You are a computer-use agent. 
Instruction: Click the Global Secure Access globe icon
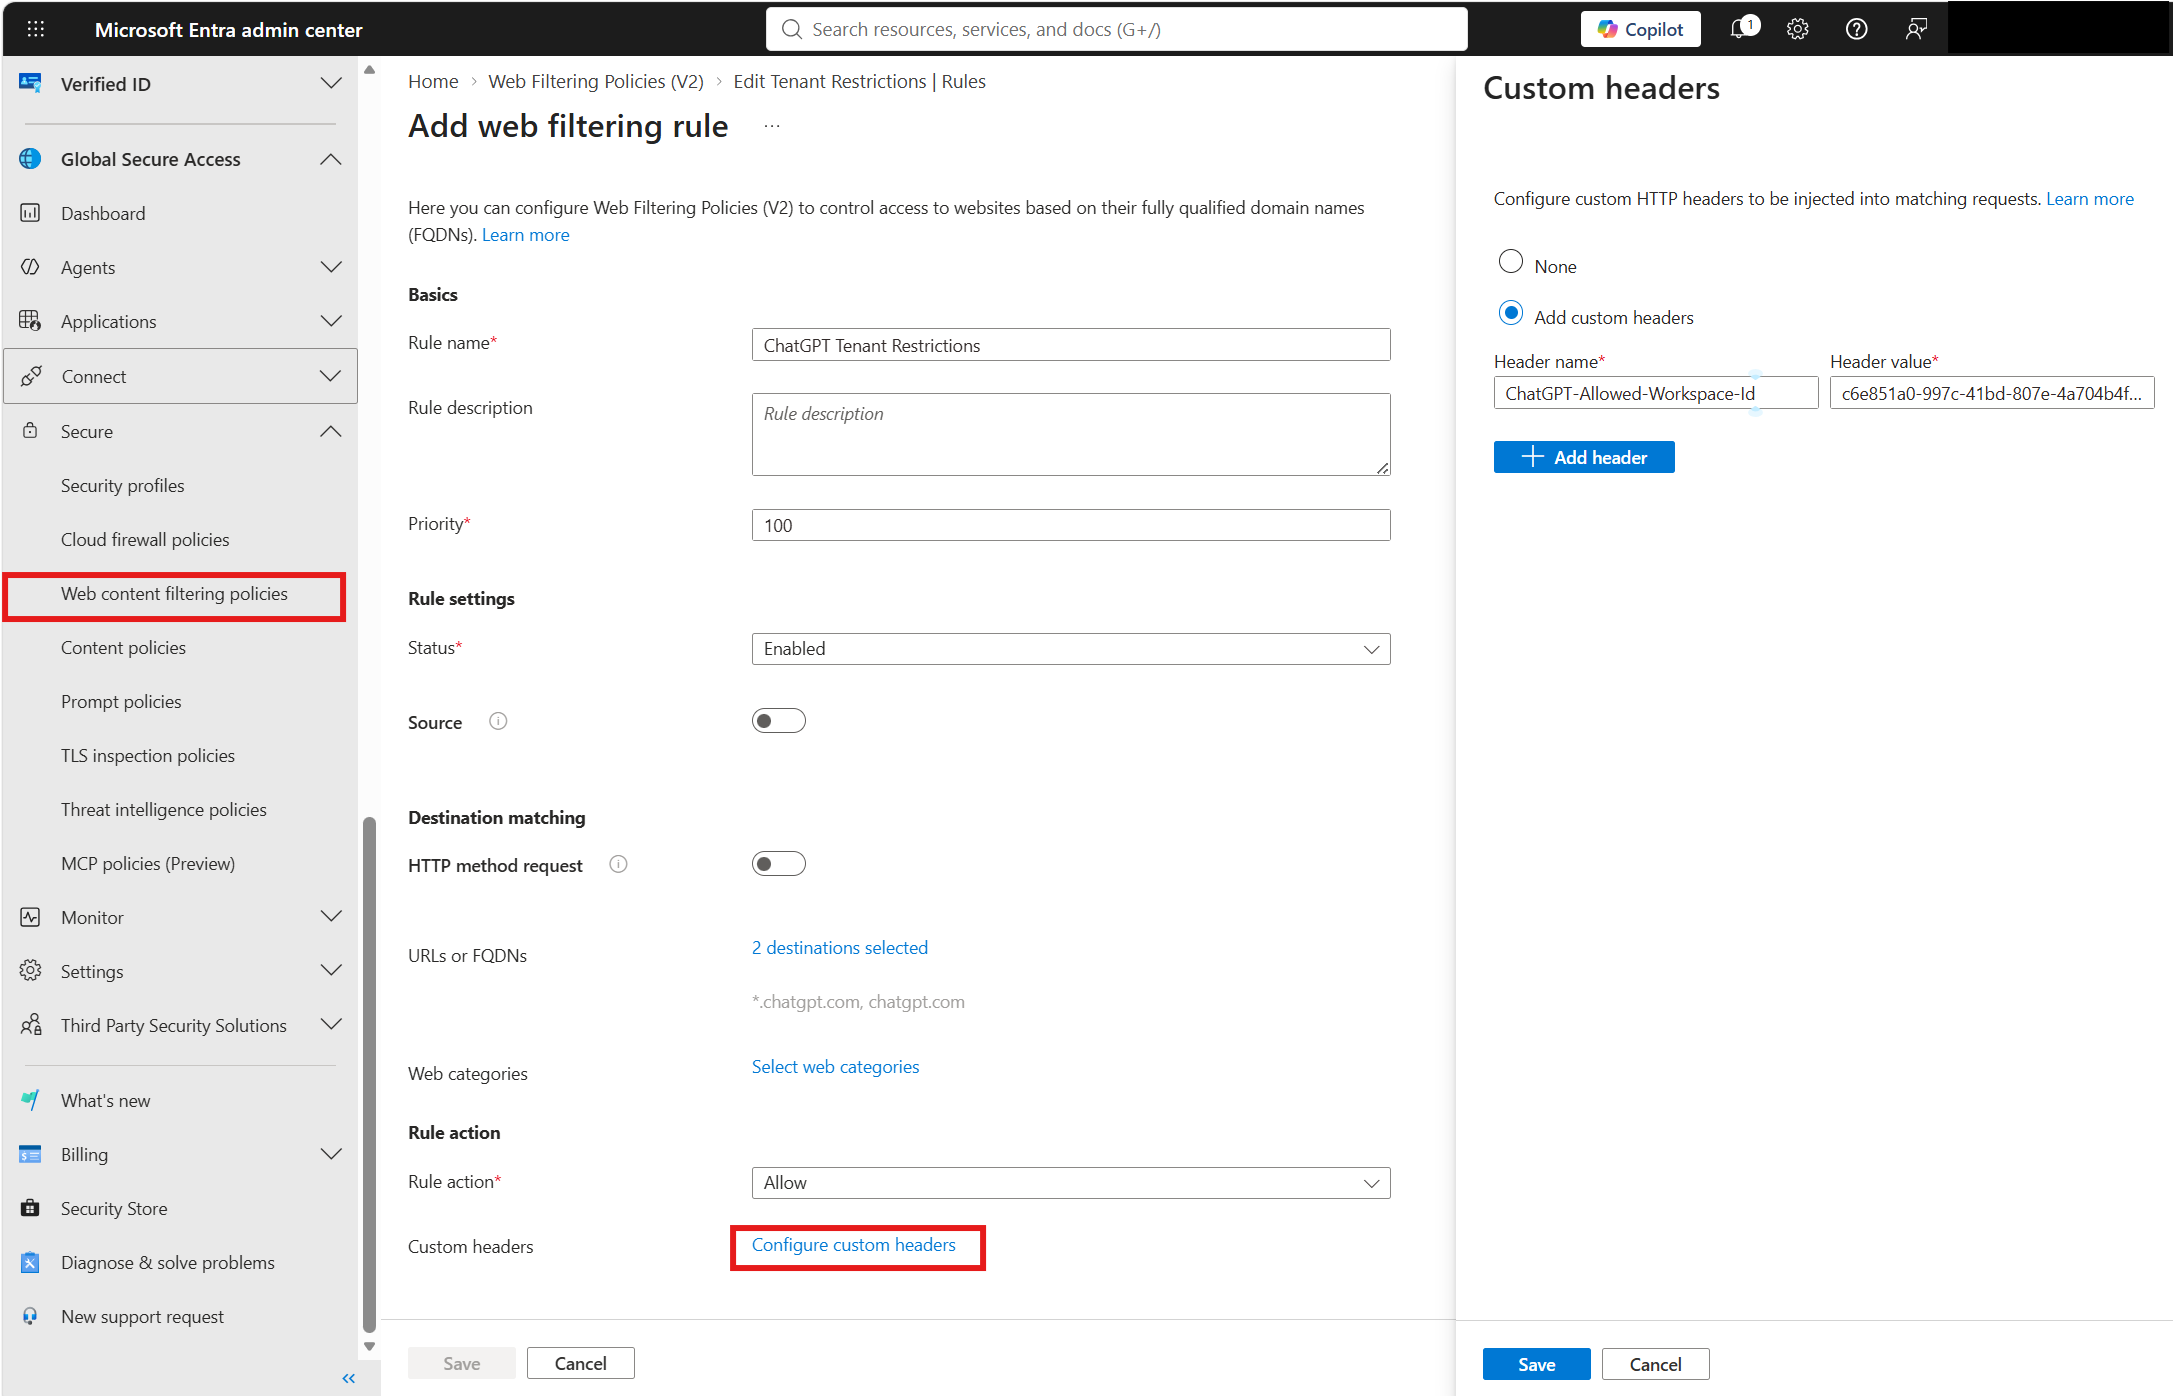30,159
